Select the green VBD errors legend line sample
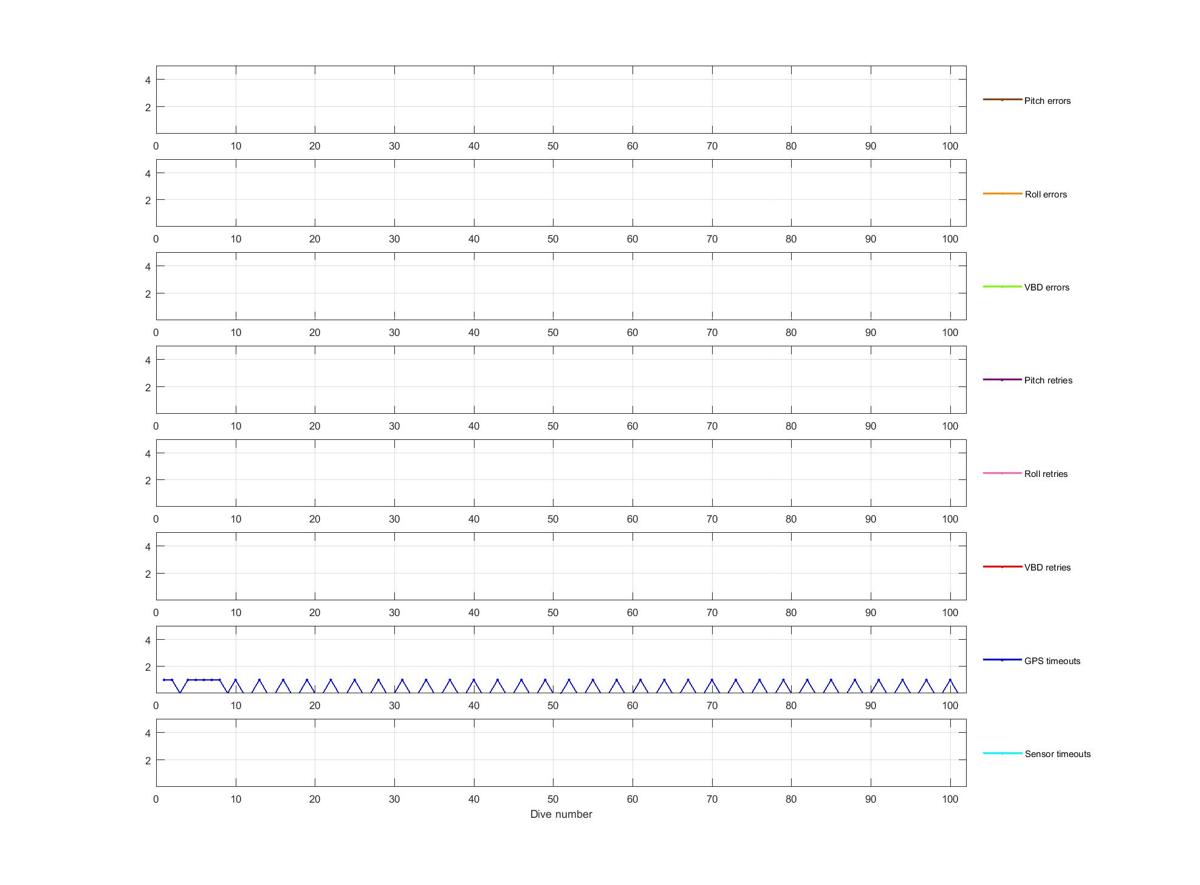The width and height of the screenshot is (1200, 885). tap(1002, 287)
